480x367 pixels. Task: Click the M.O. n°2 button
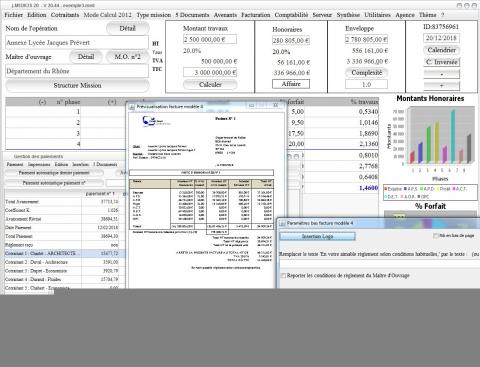click(127, 57)
